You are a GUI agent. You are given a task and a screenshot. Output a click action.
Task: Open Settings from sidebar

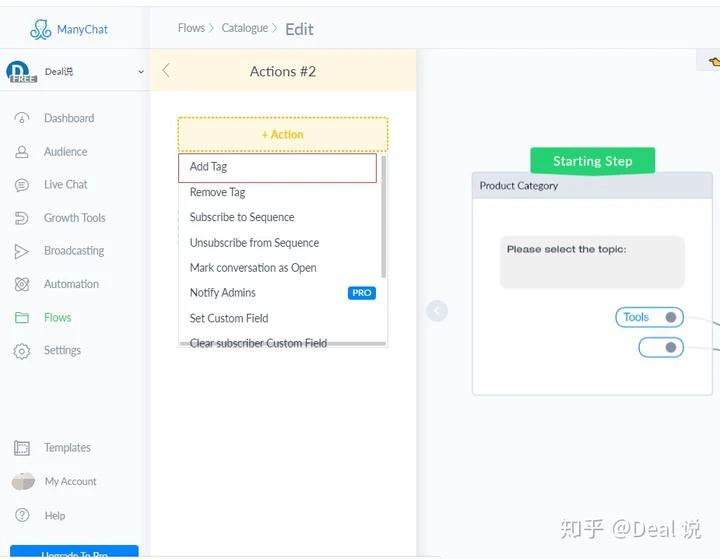coord(62,350)
